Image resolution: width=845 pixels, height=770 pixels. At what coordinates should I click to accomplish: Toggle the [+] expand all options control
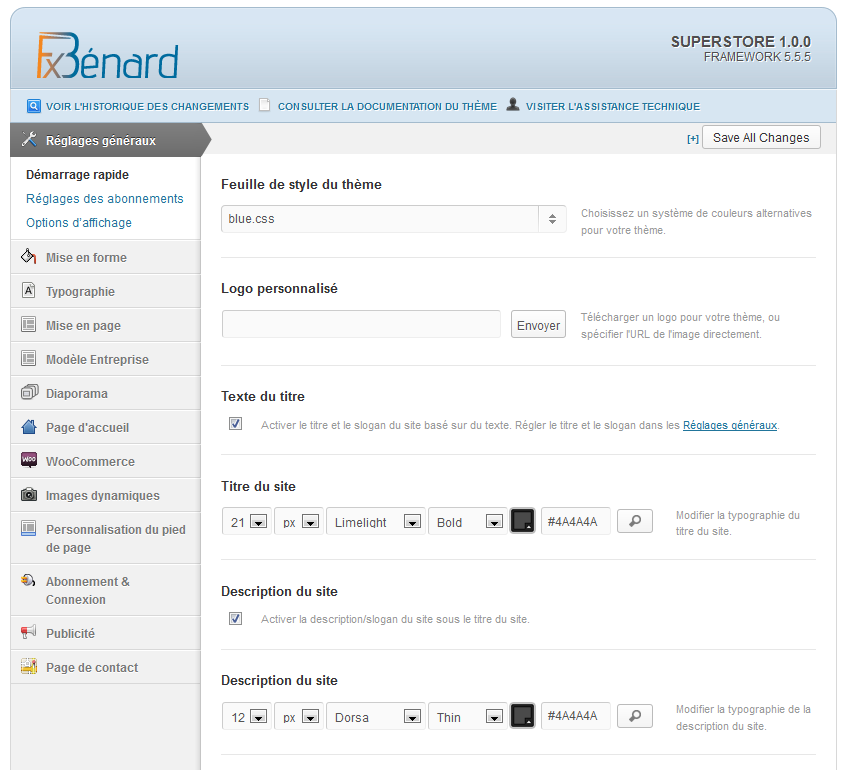692,139
